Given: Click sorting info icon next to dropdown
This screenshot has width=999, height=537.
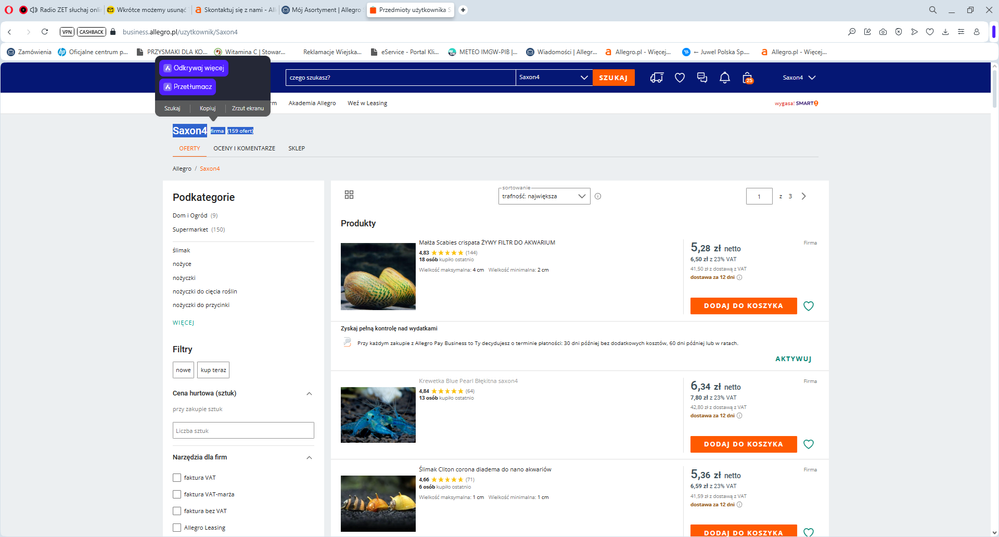Looking at the screenshot, I should pos(598,196).
